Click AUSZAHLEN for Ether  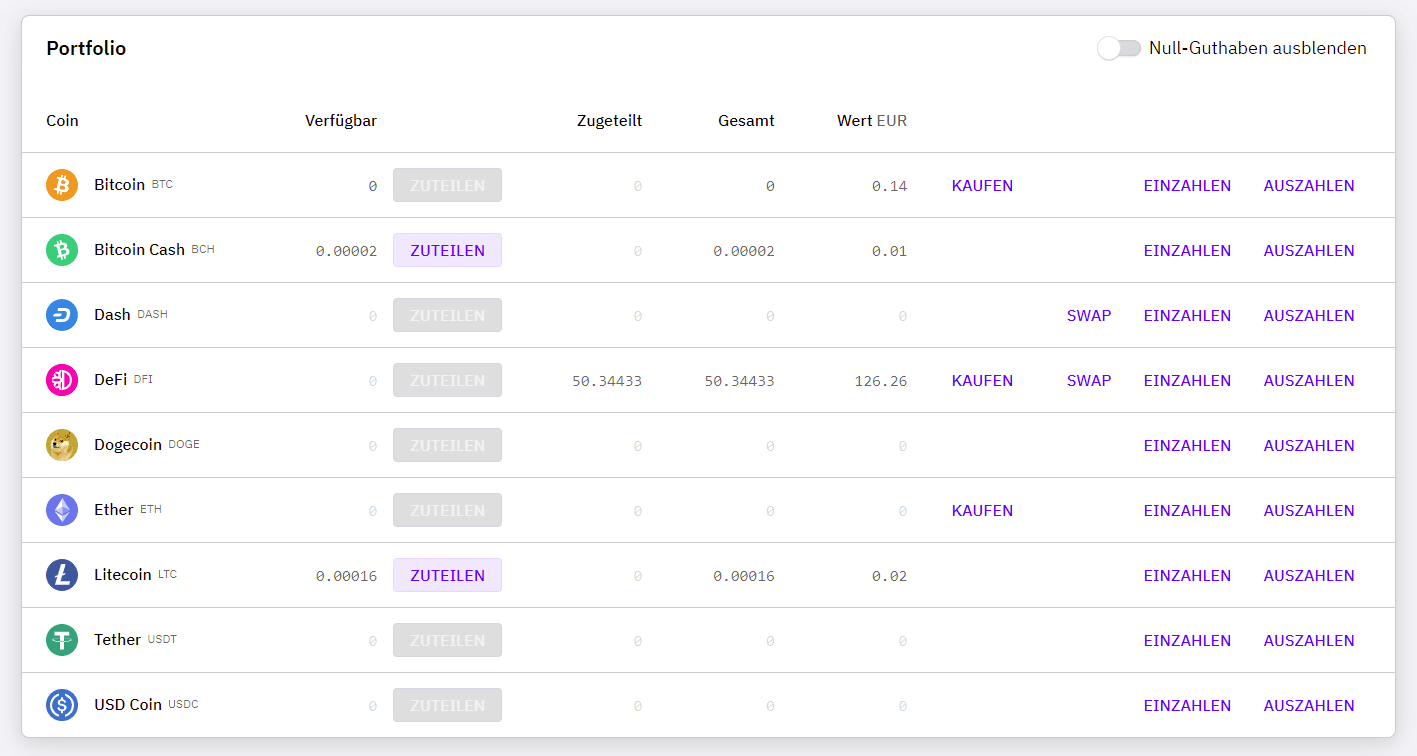click(x=1309, y=511)
